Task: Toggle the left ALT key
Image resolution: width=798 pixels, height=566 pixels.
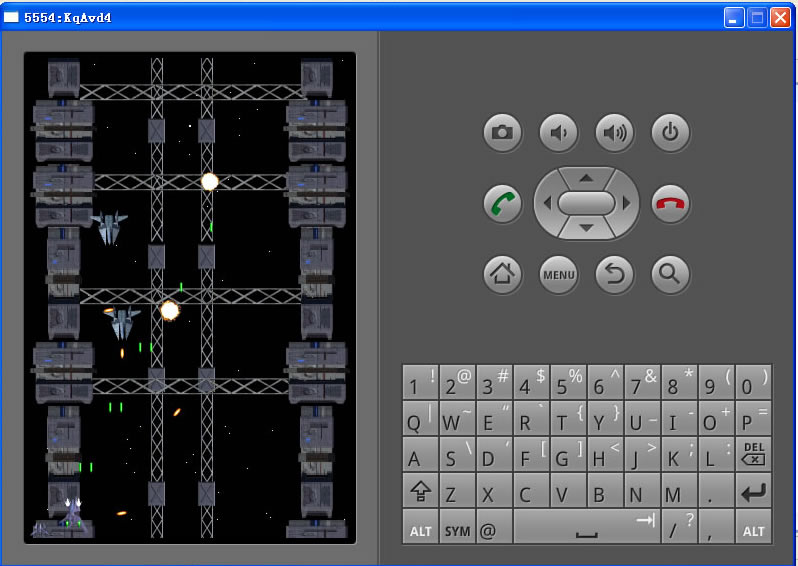Action: tap(421, 529)
